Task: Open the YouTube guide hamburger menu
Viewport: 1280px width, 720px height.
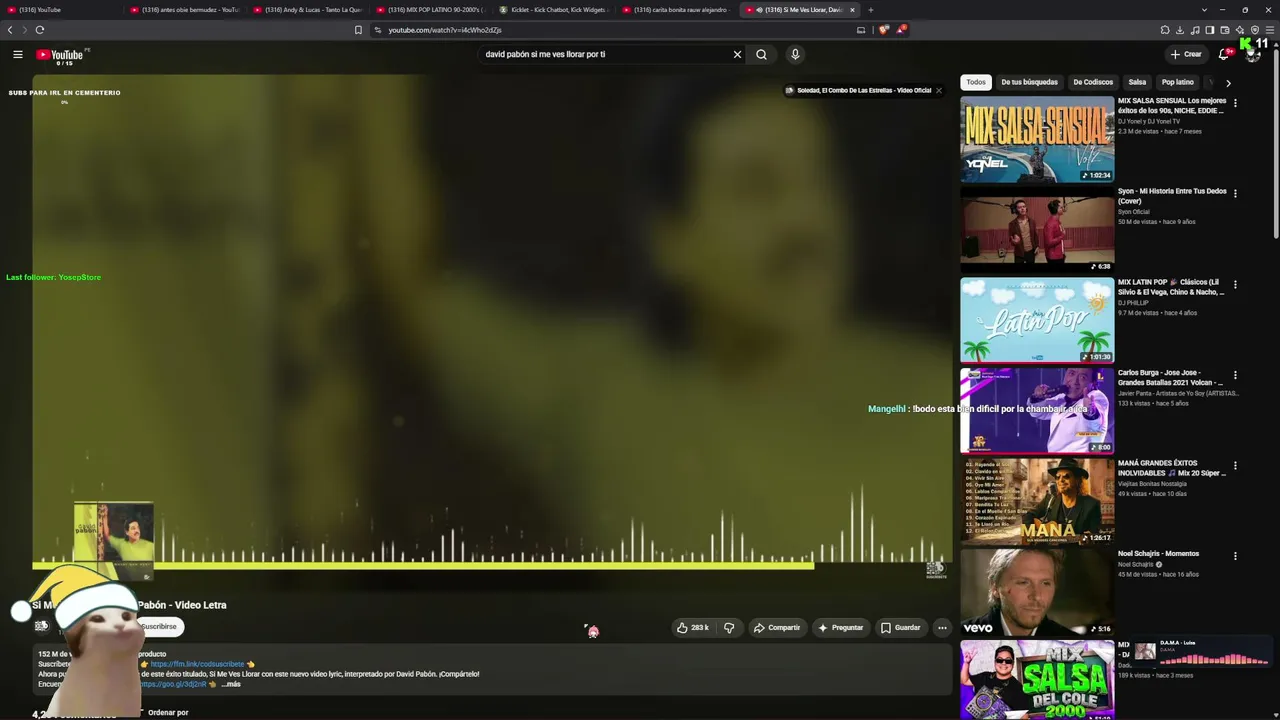Action: (x=18, y=54)
